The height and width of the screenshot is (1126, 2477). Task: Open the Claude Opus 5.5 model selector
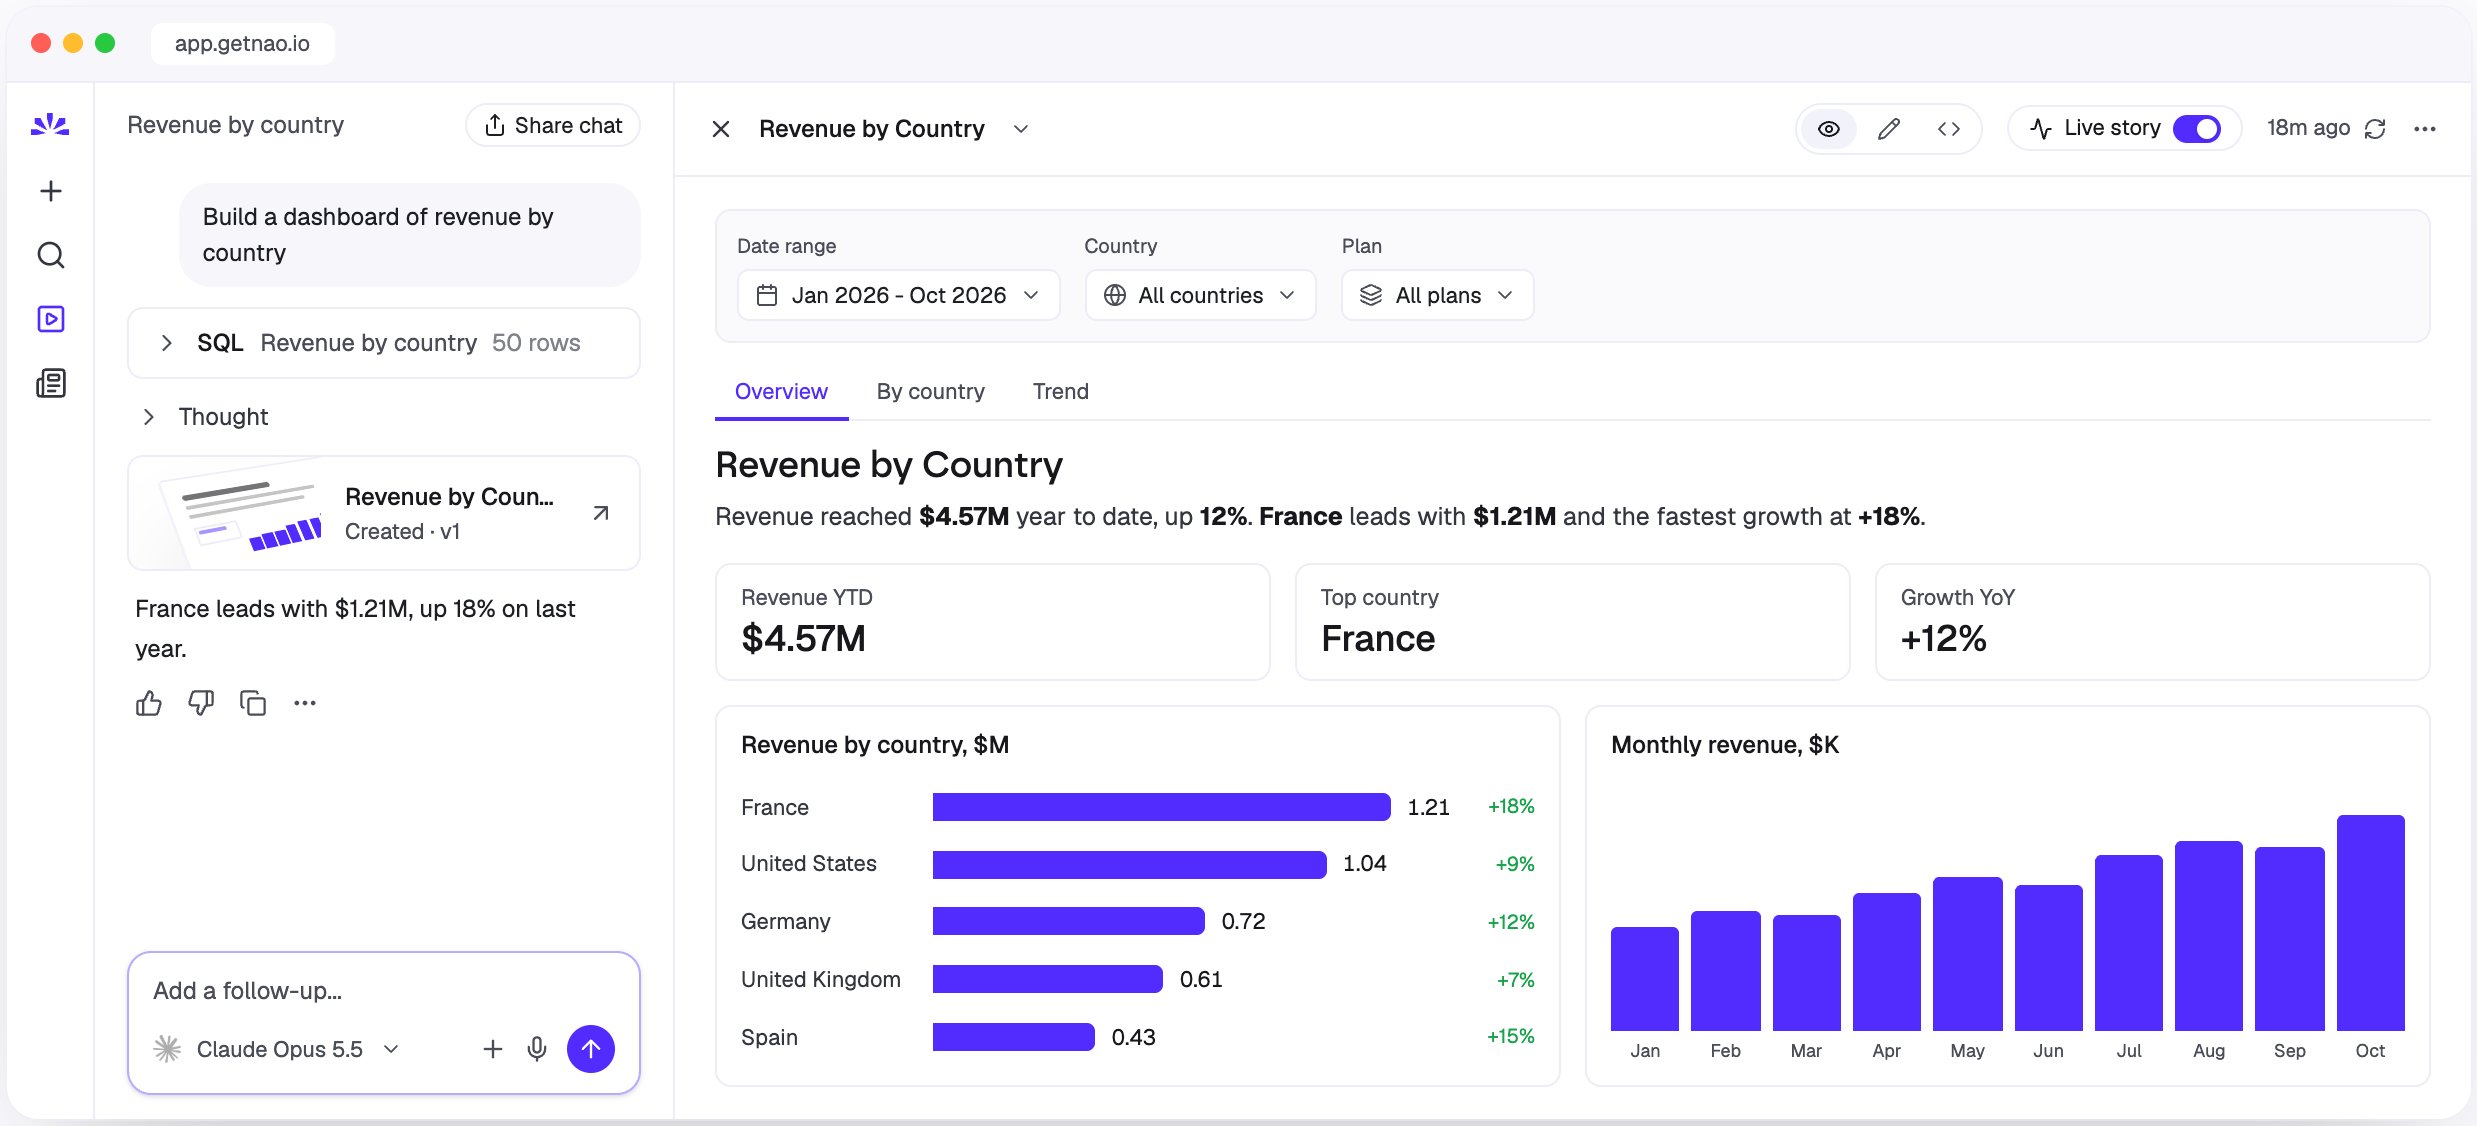tap(279, 1049)
